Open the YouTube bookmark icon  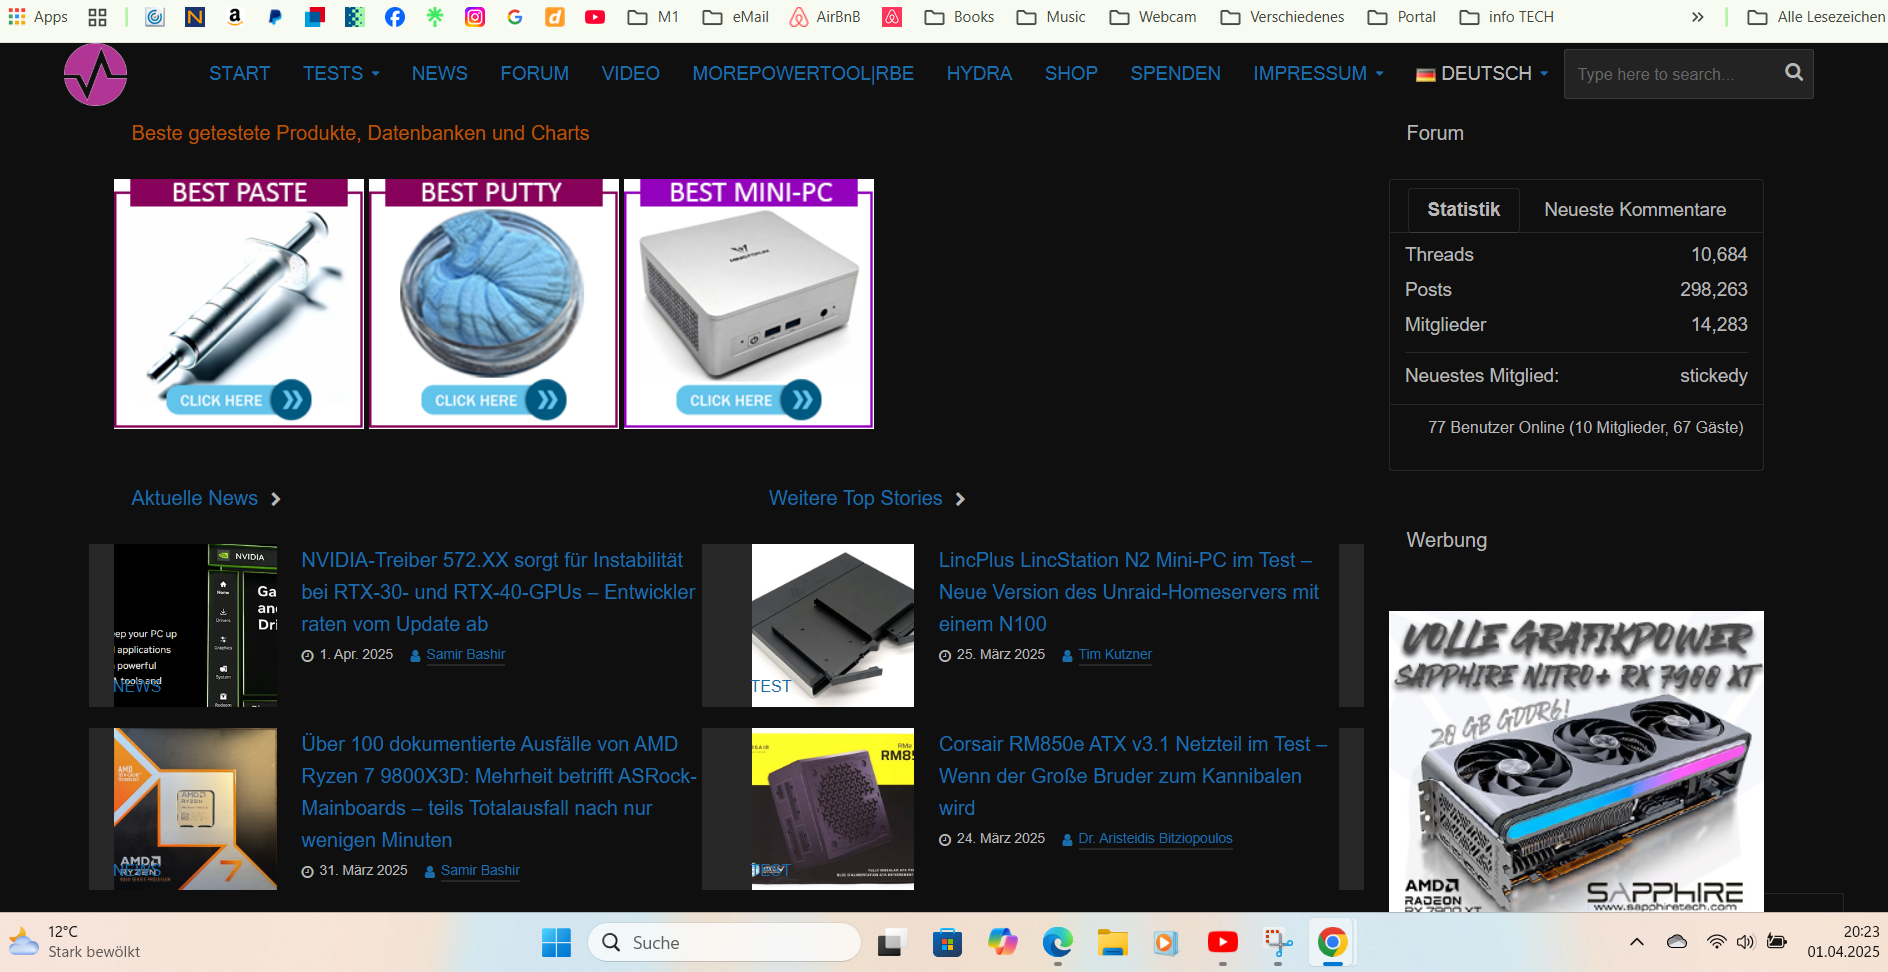595,16
